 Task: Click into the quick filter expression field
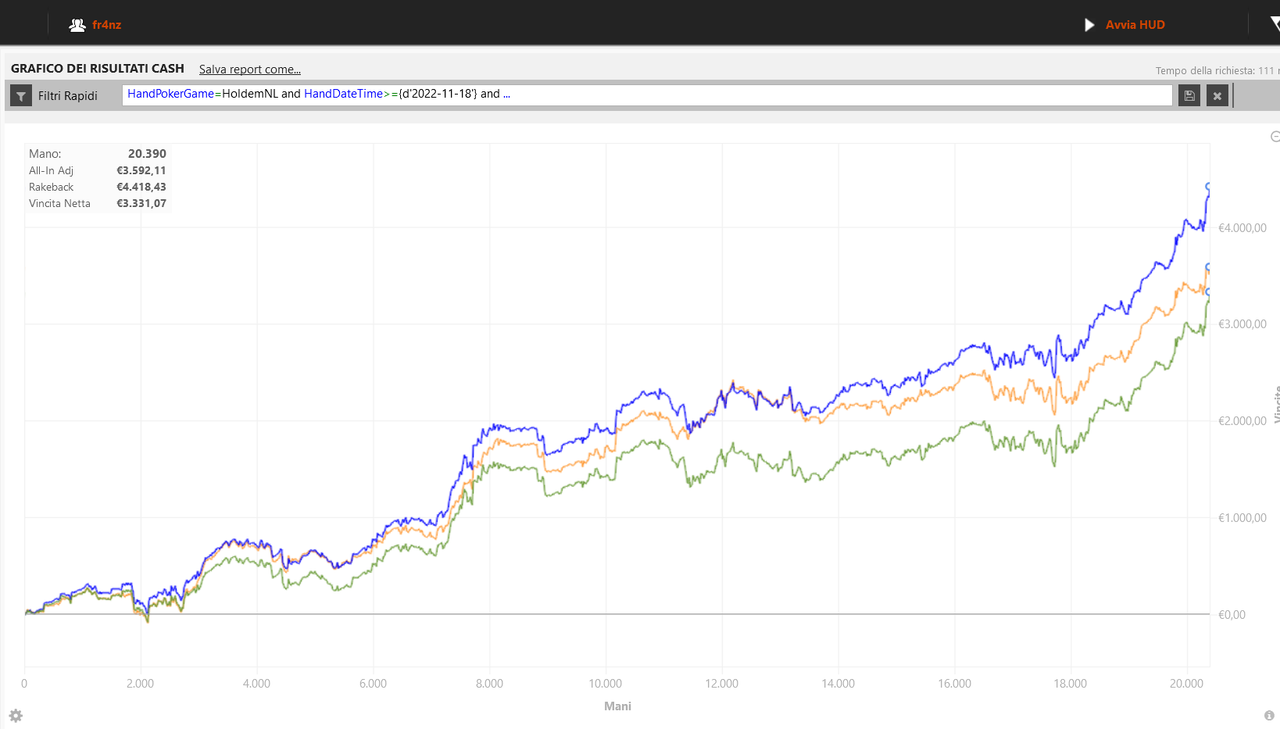tap(647, 95)
